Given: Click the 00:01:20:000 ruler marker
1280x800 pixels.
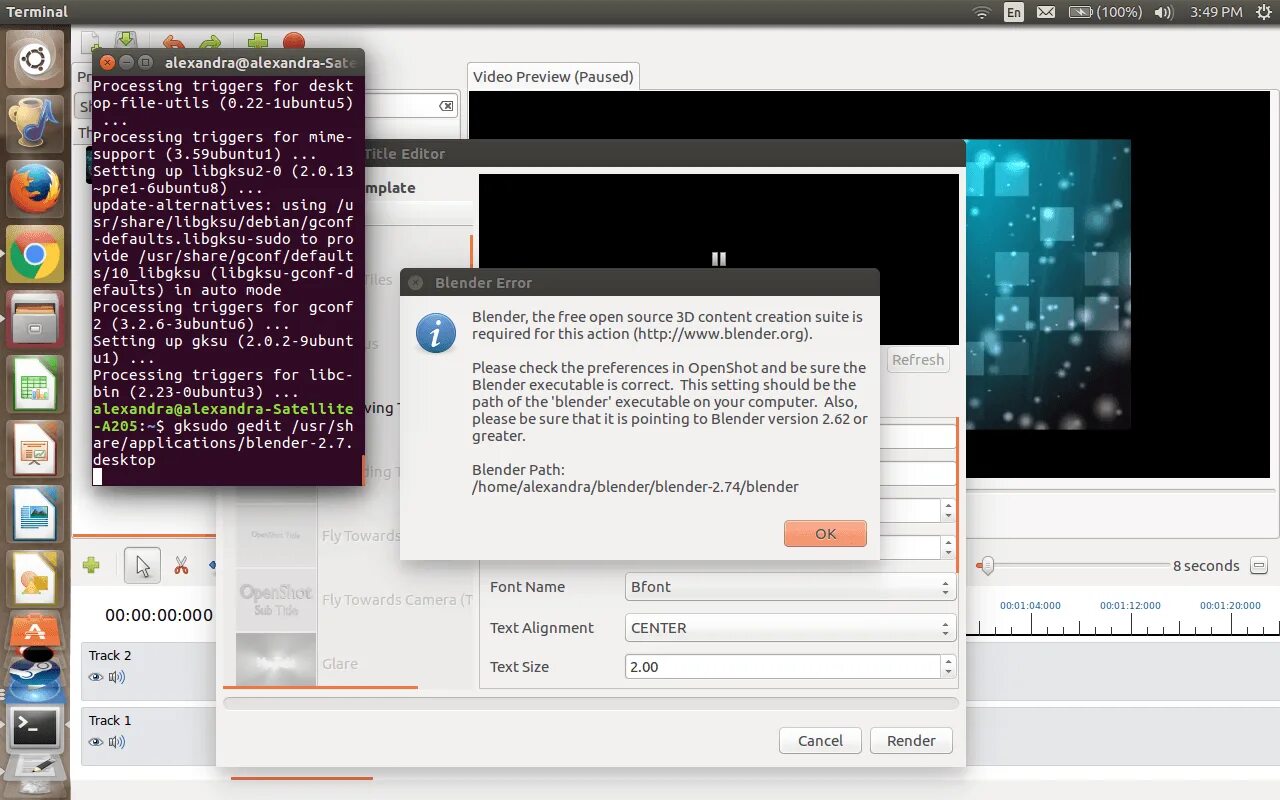Looking at the screenshot, I should point(1230,606).
